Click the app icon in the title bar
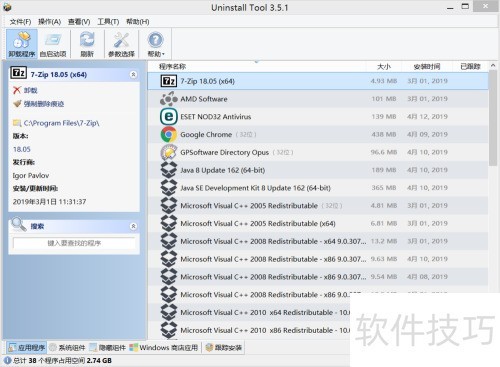The width and height of the screenshot is (500, 367). 7,7
